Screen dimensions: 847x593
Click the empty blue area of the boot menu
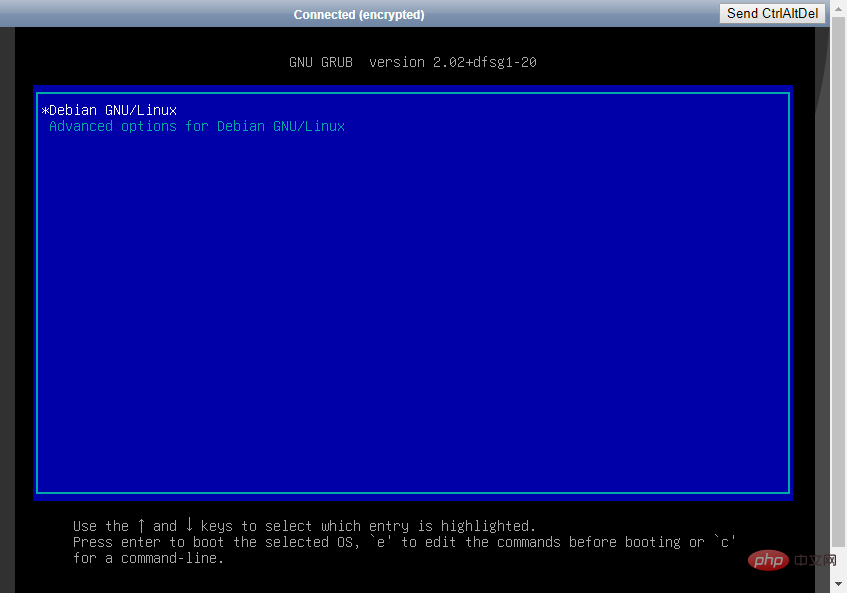click(x=413, y=313)
